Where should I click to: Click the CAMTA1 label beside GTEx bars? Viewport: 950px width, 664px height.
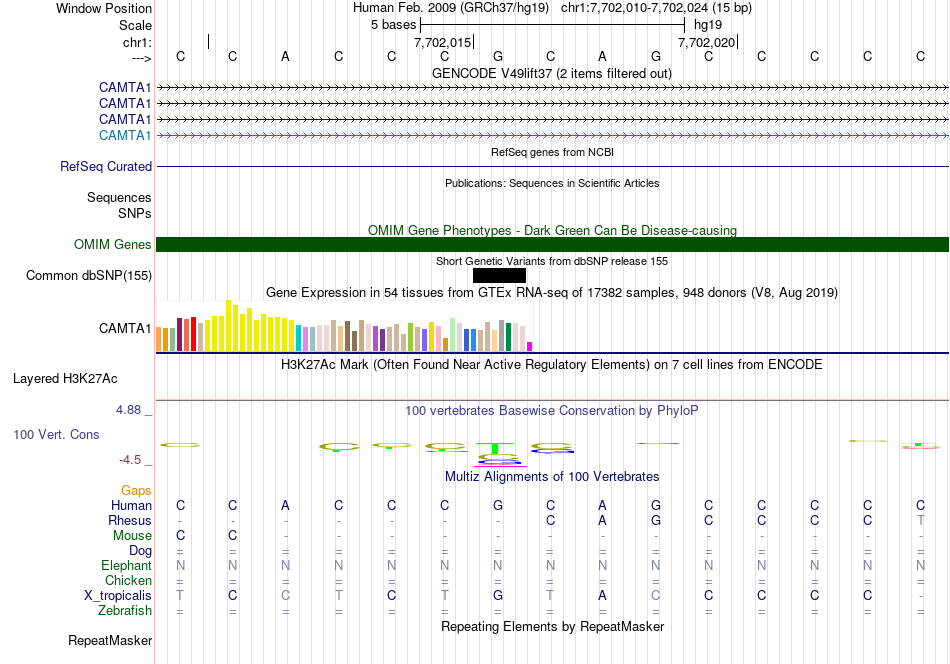point(125,328)
